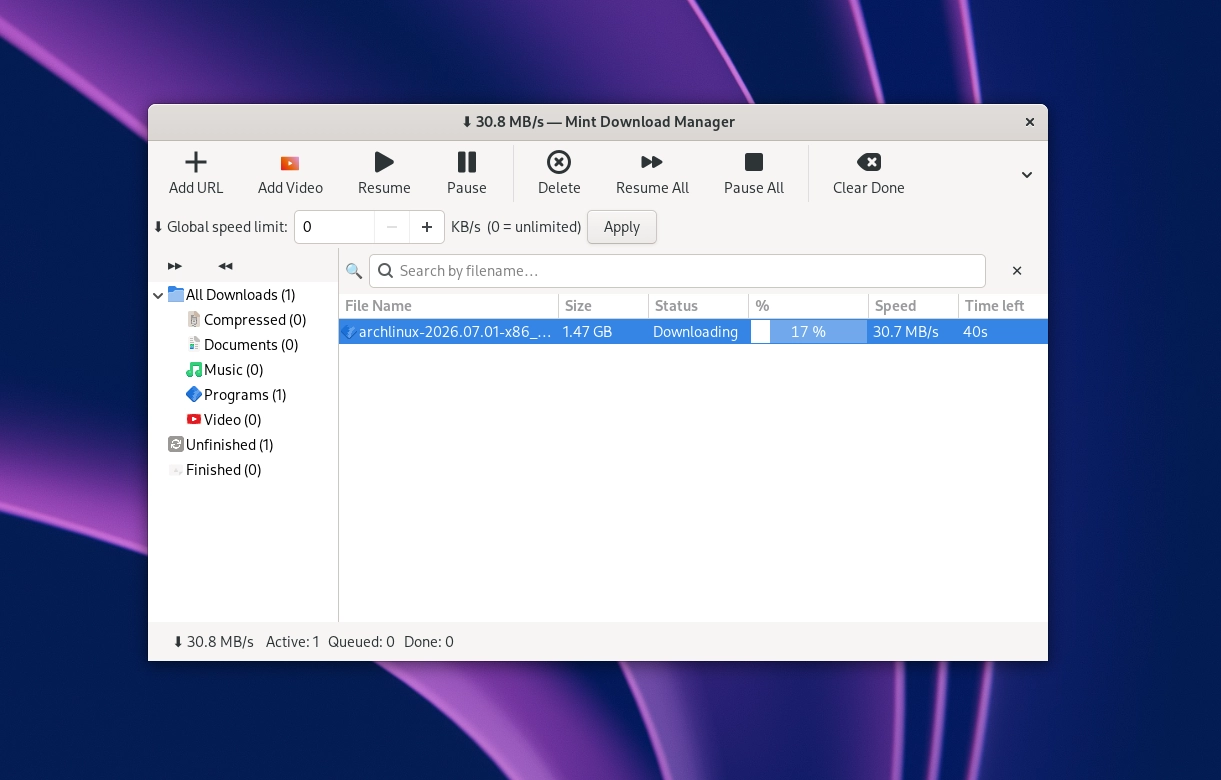
Task: Sort by the % column header
Action: coord(808,306)
